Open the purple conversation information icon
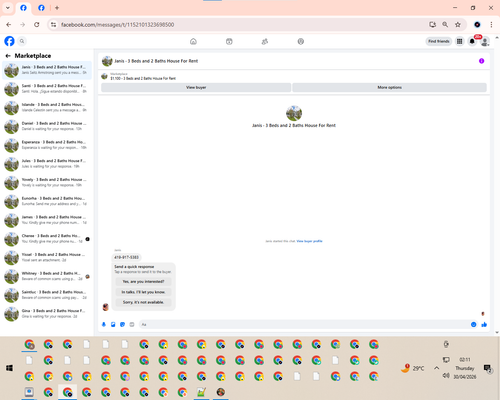 point(481,61)
